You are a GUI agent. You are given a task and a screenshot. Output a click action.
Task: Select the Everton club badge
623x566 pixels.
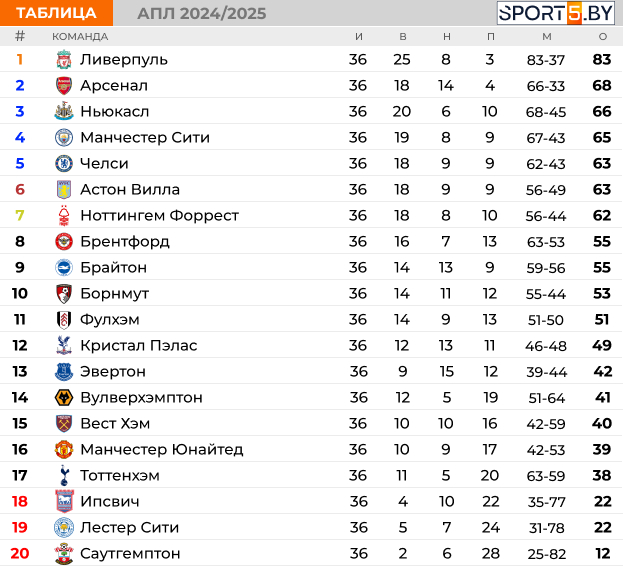(x=64, y=371)
